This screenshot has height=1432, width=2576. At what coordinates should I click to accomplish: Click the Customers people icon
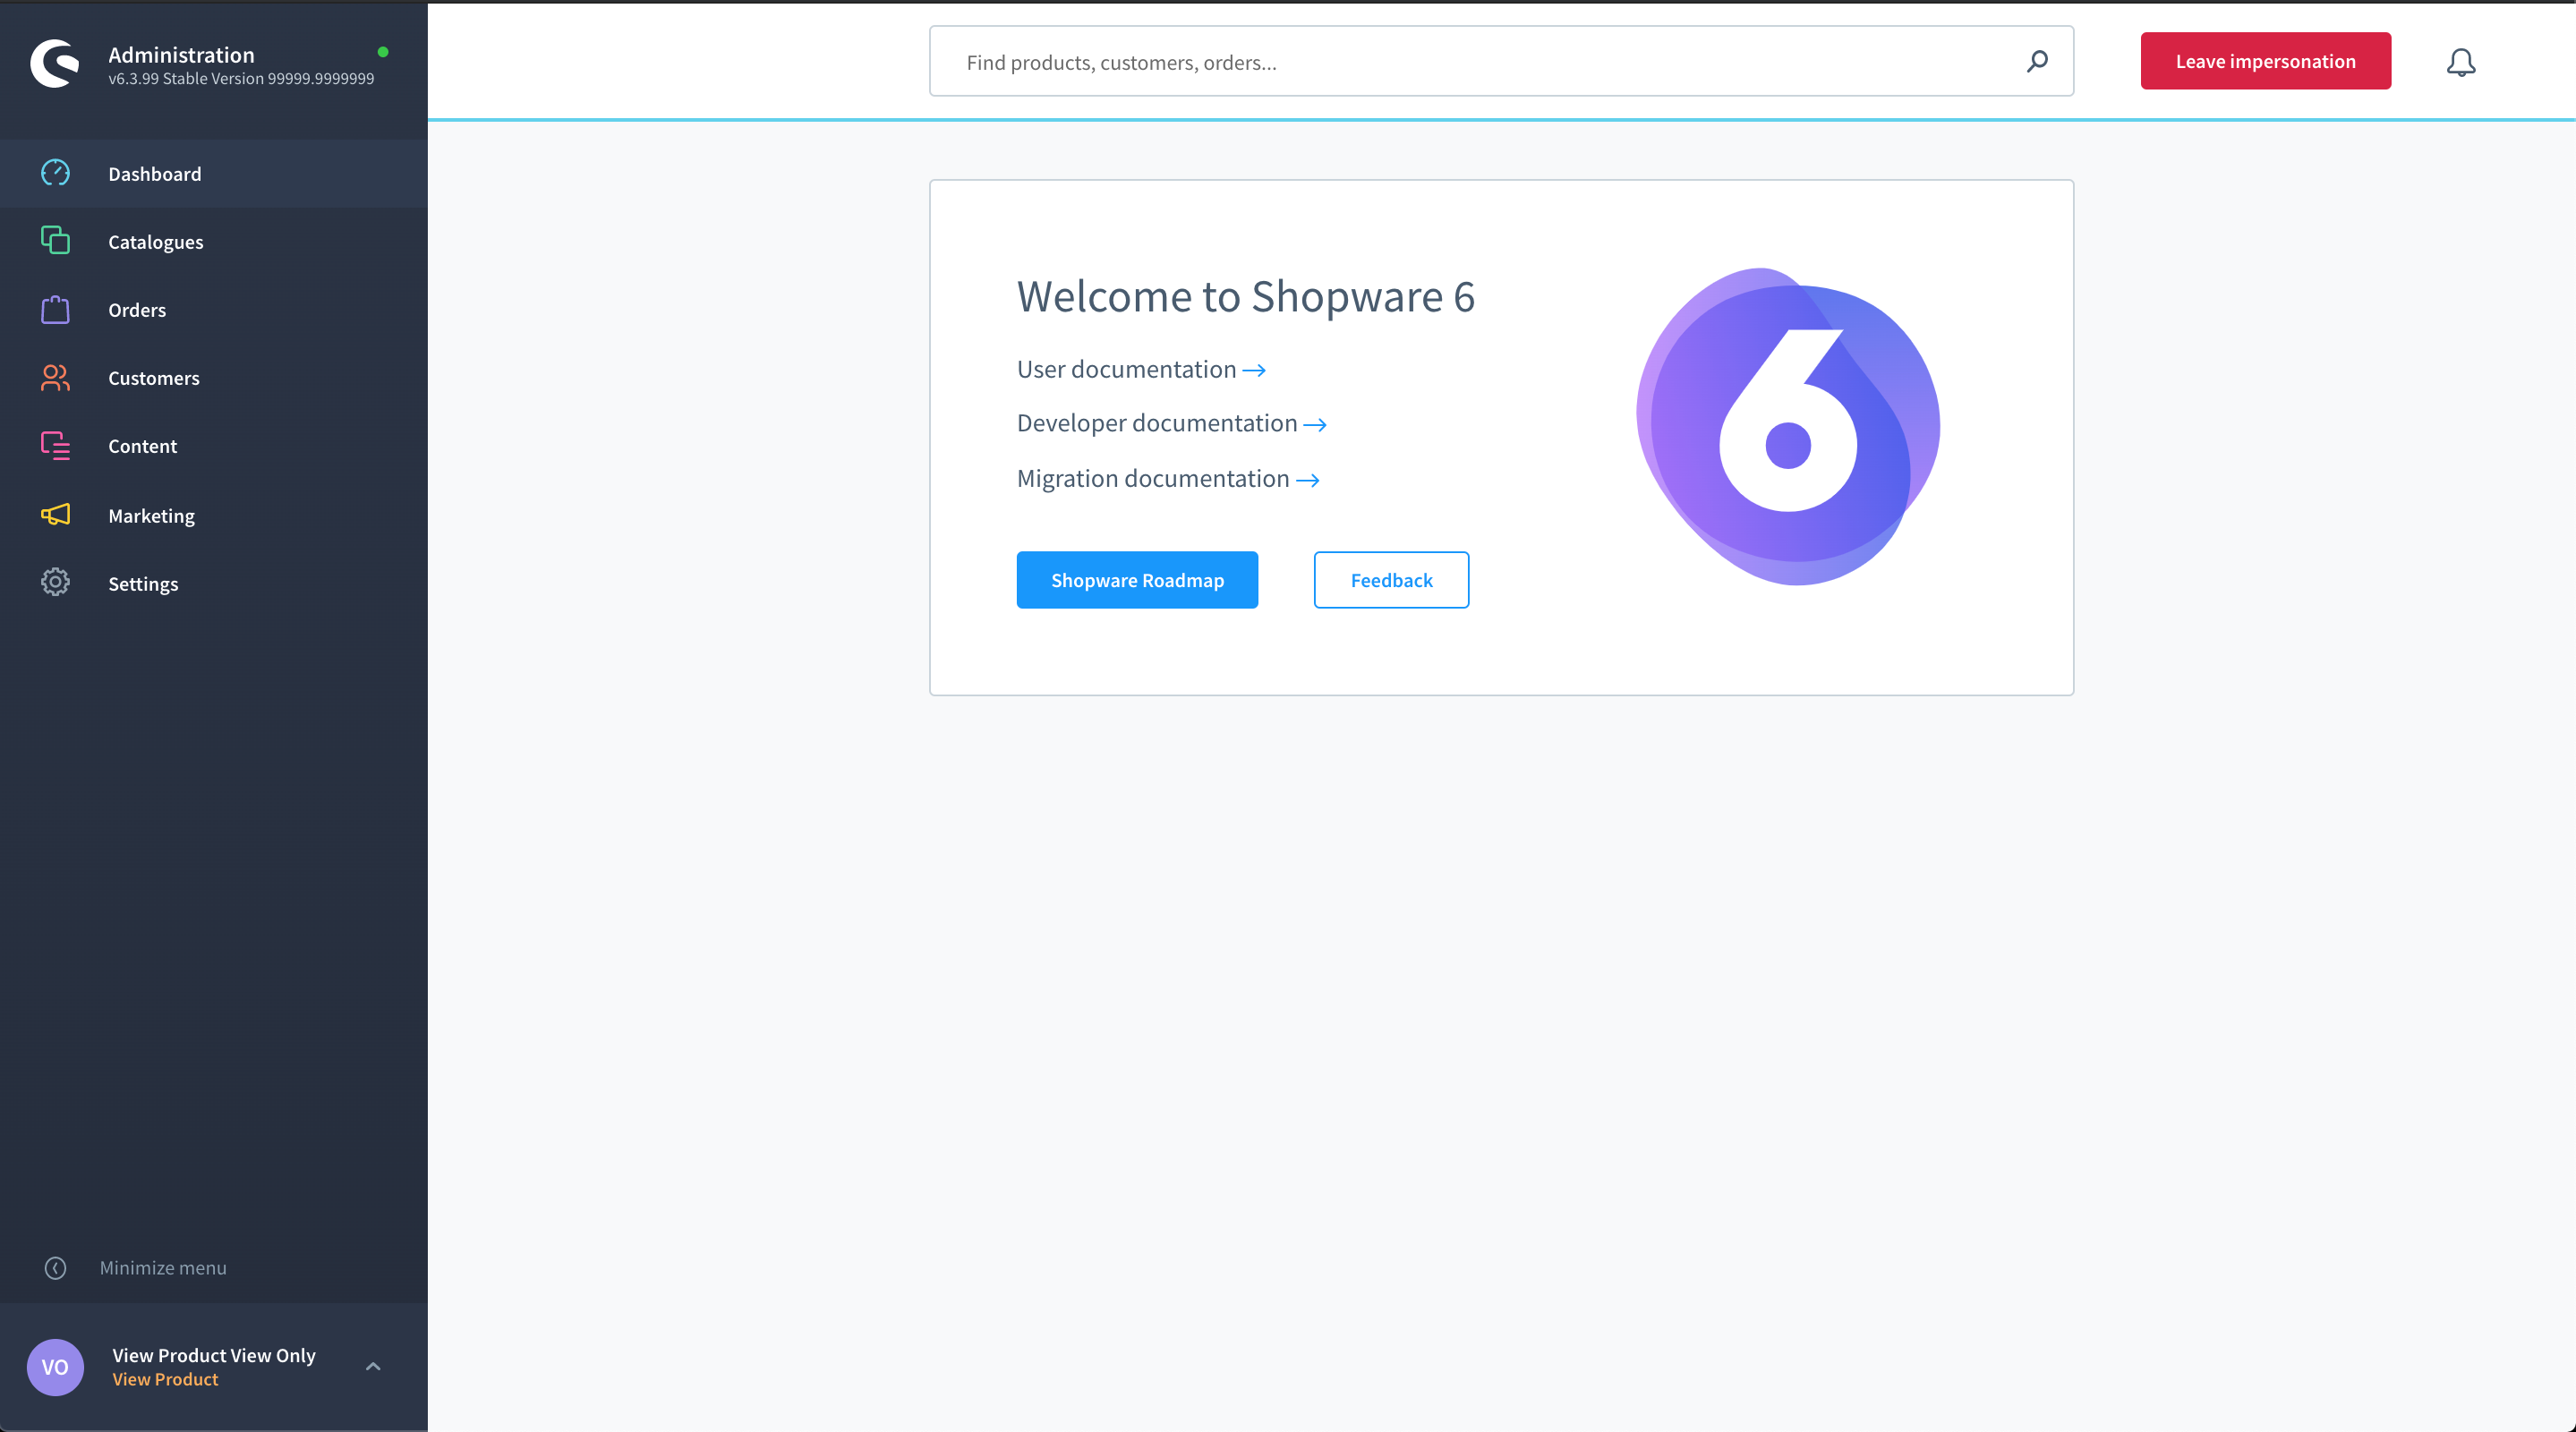point(55,378)
